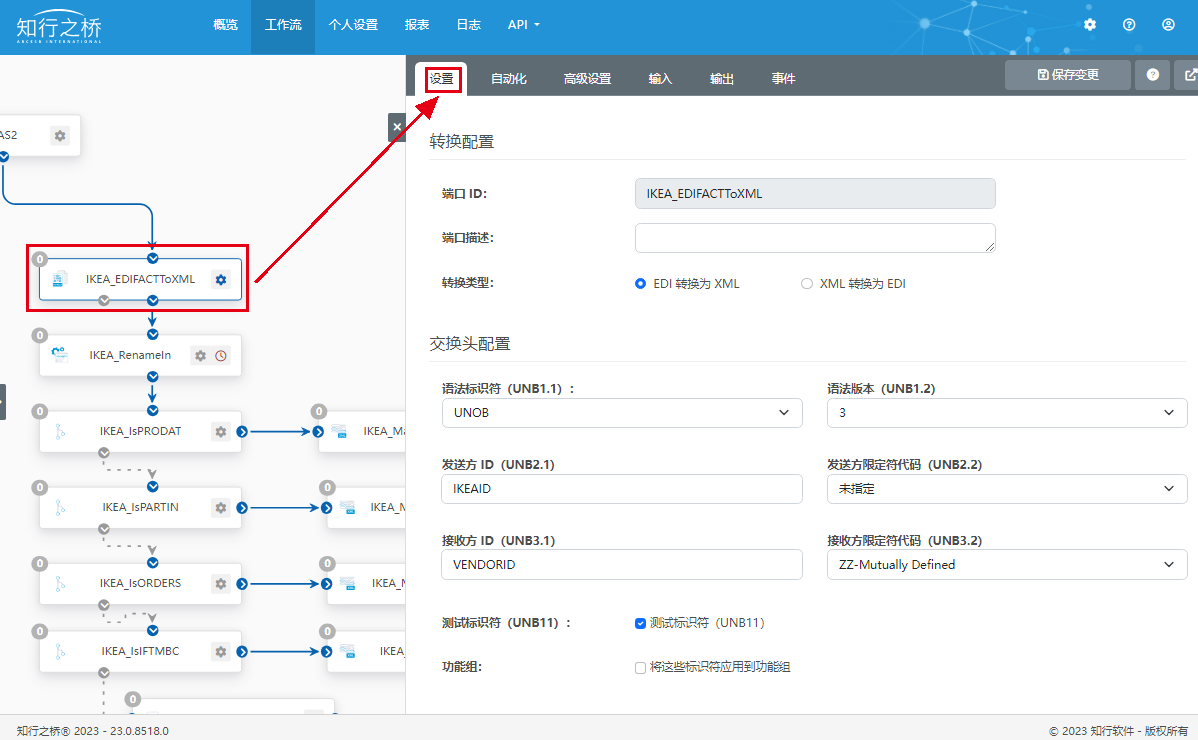Open settings gear in top navigation bar
This screenshot has width=1198, height=740.
[1090, 25]
